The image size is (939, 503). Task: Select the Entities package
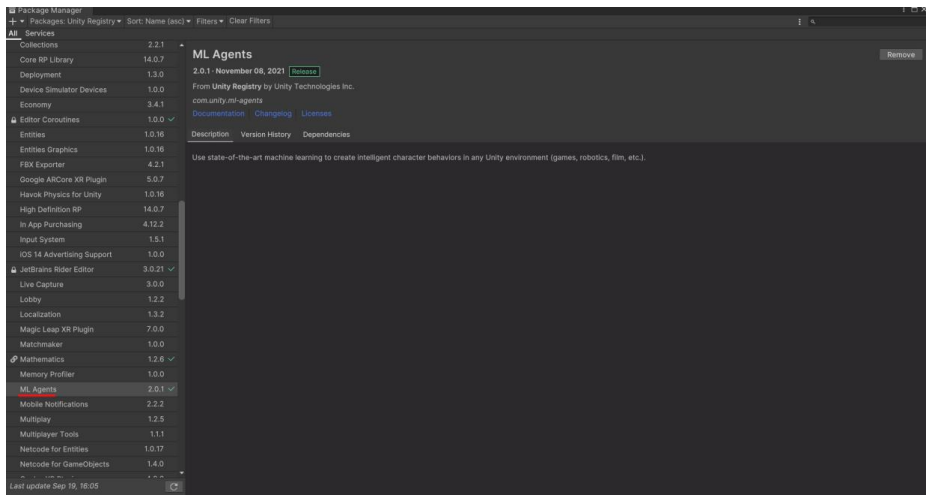point(92,135)
